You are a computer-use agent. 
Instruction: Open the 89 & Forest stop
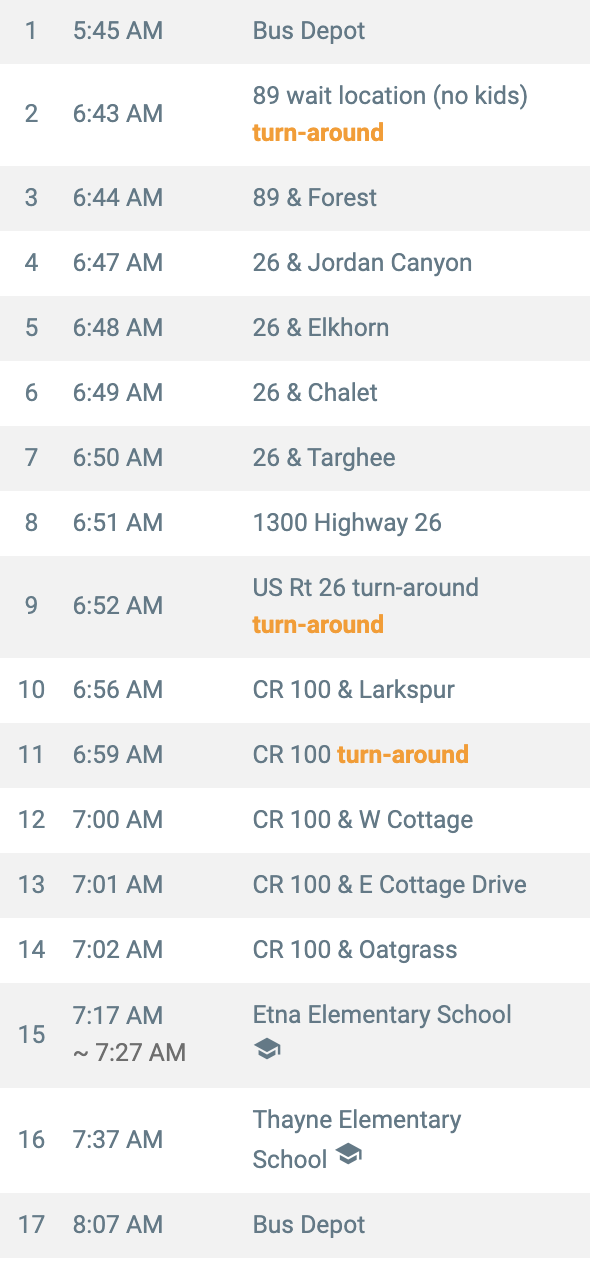click(x=295, y=197)
